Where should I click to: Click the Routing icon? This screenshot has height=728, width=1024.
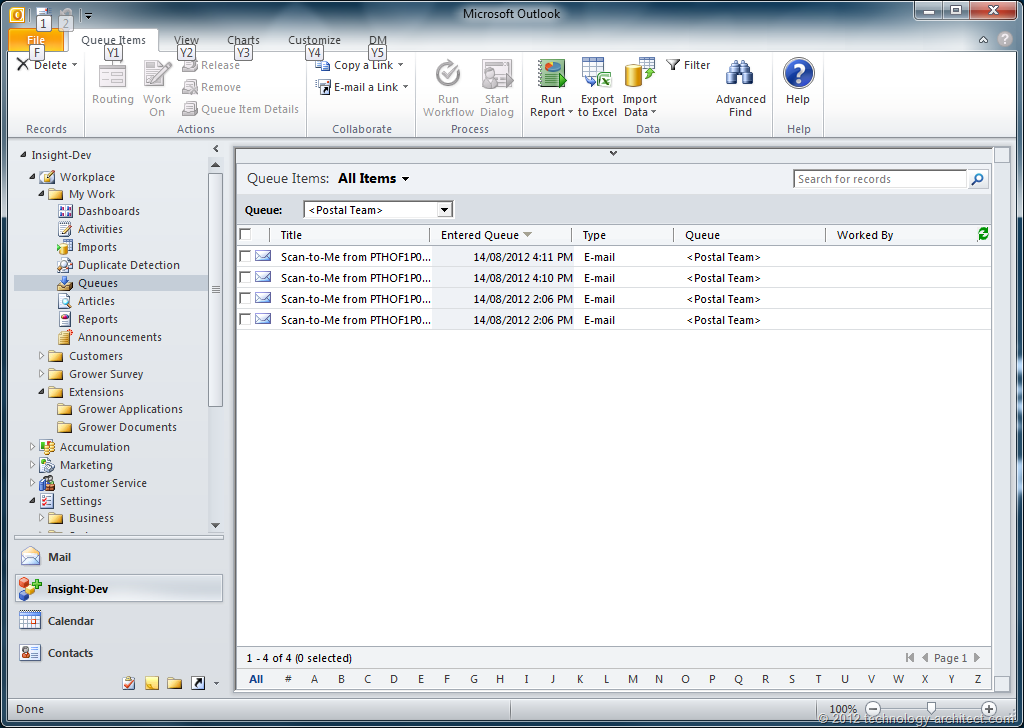tap(112, 76)
